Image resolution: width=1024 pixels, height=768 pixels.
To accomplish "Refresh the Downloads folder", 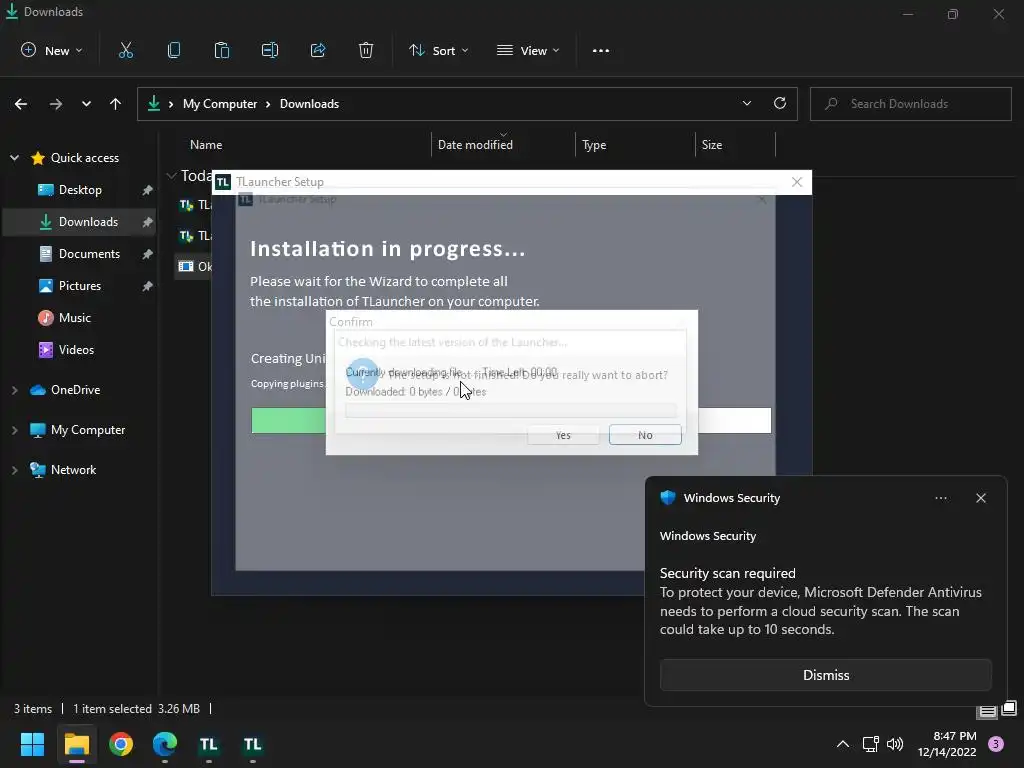I will click(x=780, y=103).
